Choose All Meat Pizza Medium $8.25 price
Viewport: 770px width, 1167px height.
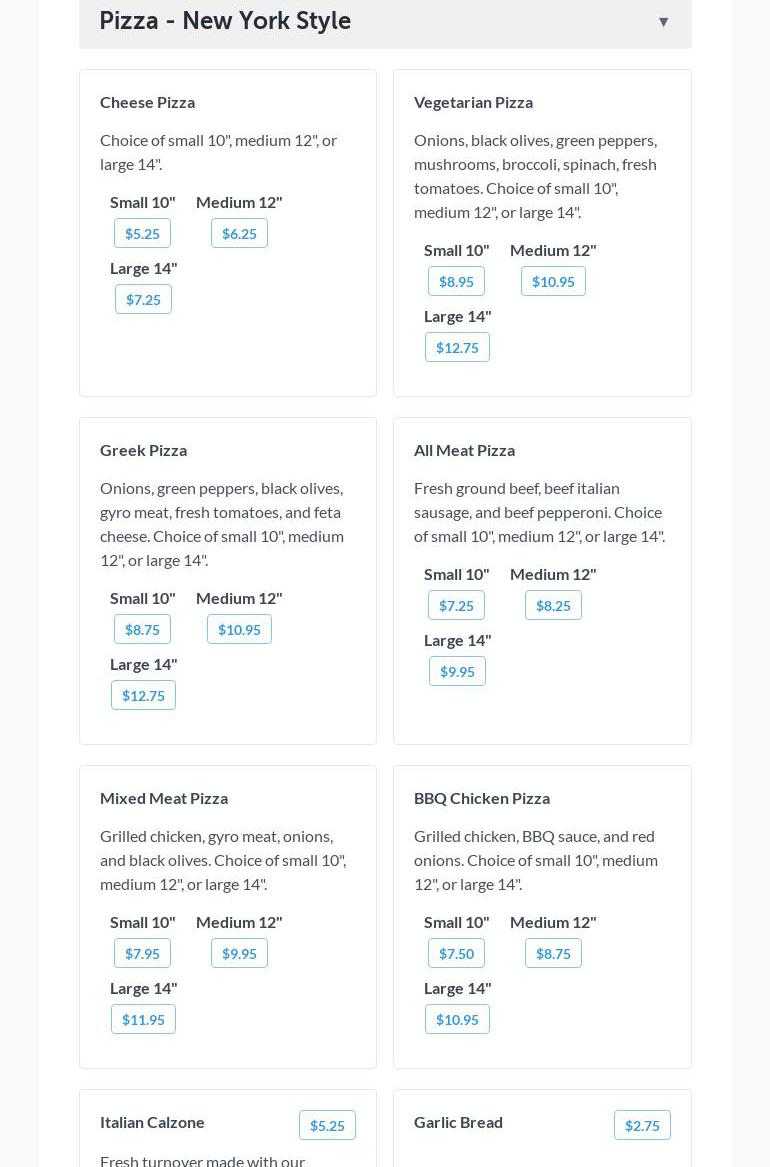click(553, 605)
